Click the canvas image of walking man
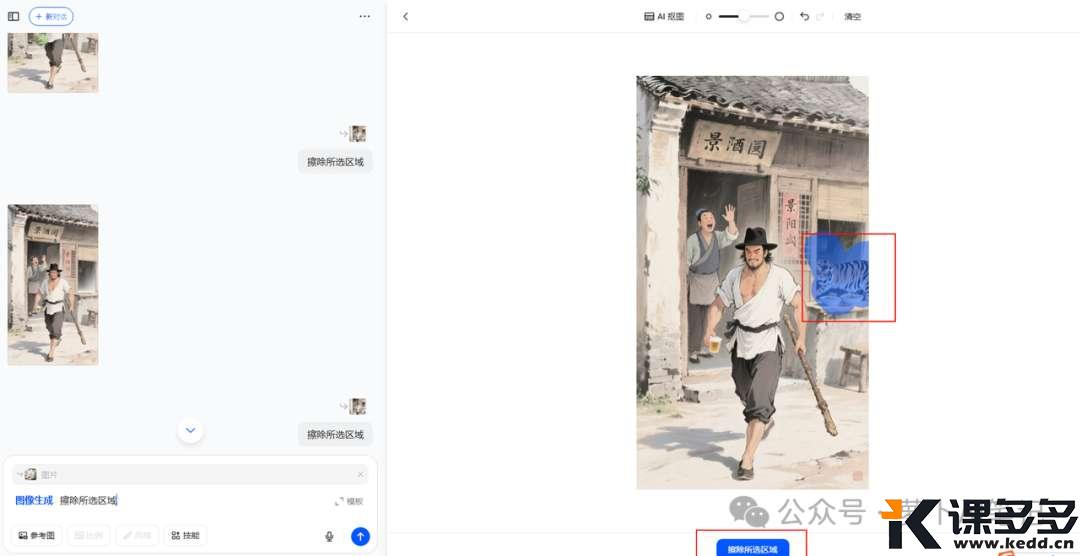Viewport: 1080px width, 556px height. pyautogui.click(x=752, y=282)
